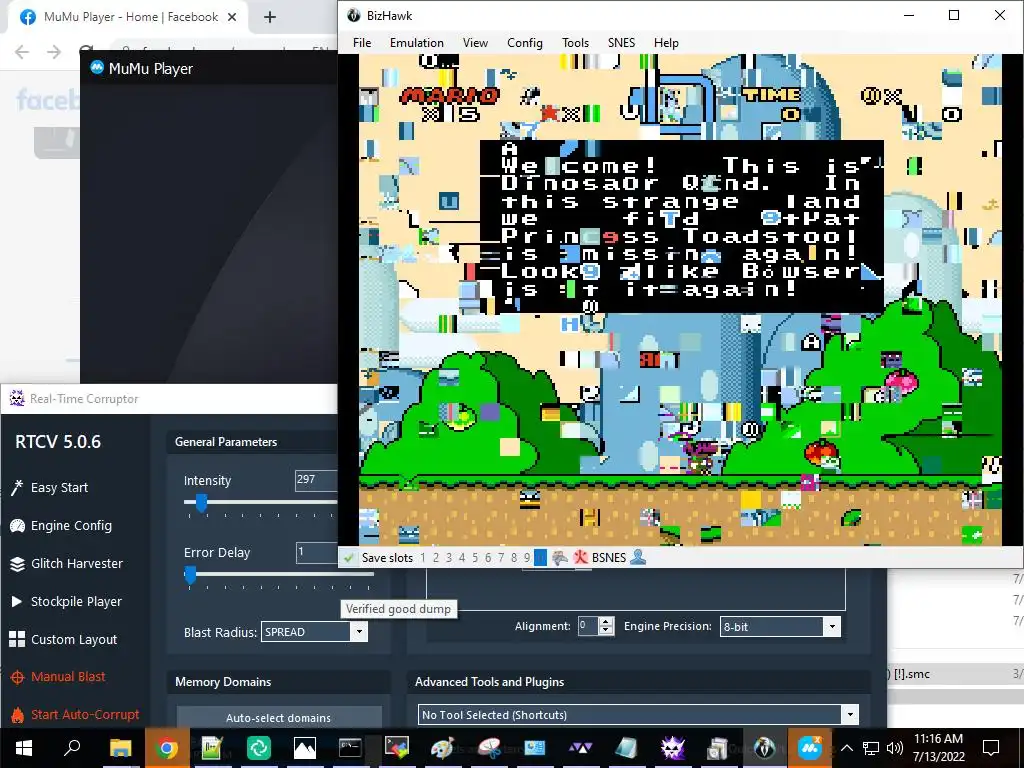Open BizHawk File menu
The width and height of the screenshot is (1024, 768).
pyautogui.click(x=362, y=42)
